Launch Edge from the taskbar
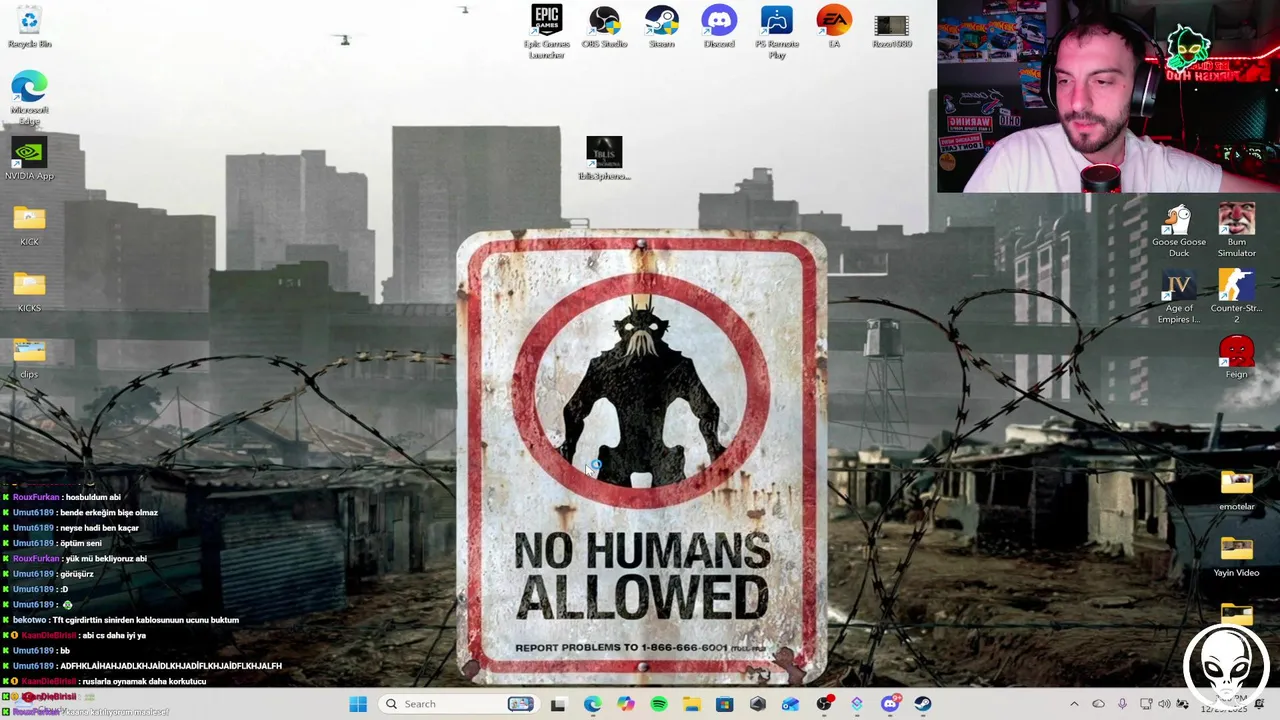The height and width of the screenshot is (720, 1280). coord(592,704)
